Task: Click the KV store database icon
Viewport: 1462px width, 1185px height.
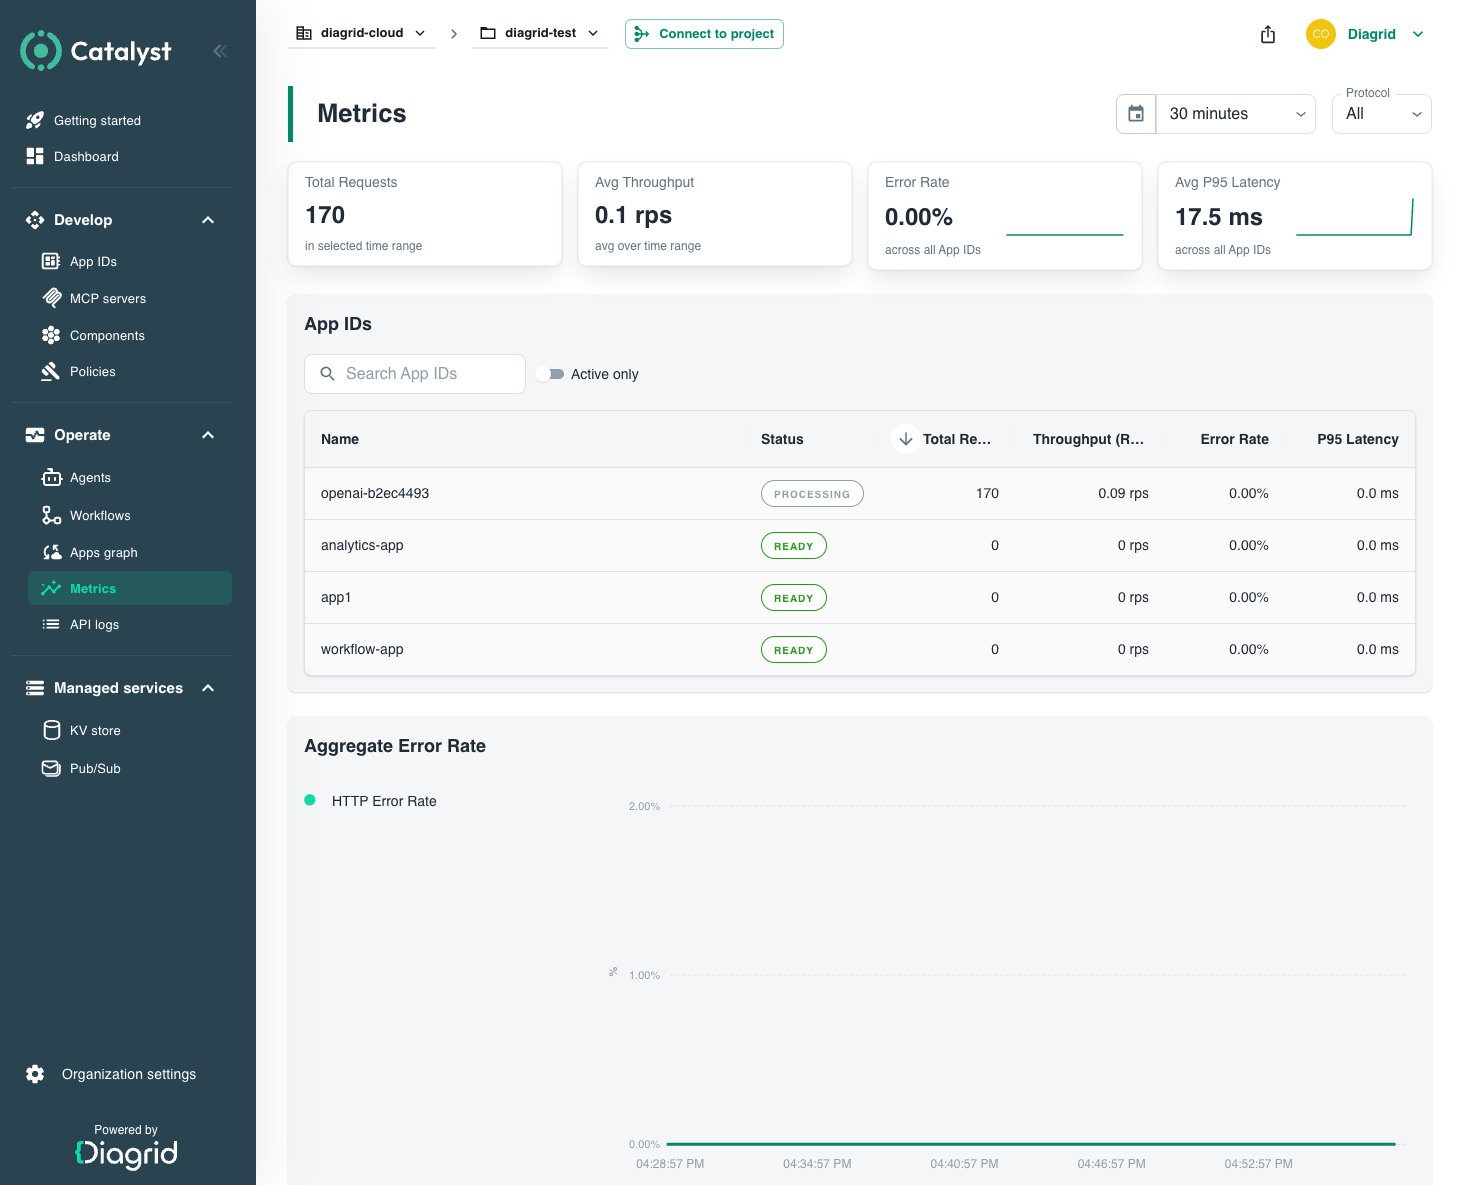Action: 52,730
